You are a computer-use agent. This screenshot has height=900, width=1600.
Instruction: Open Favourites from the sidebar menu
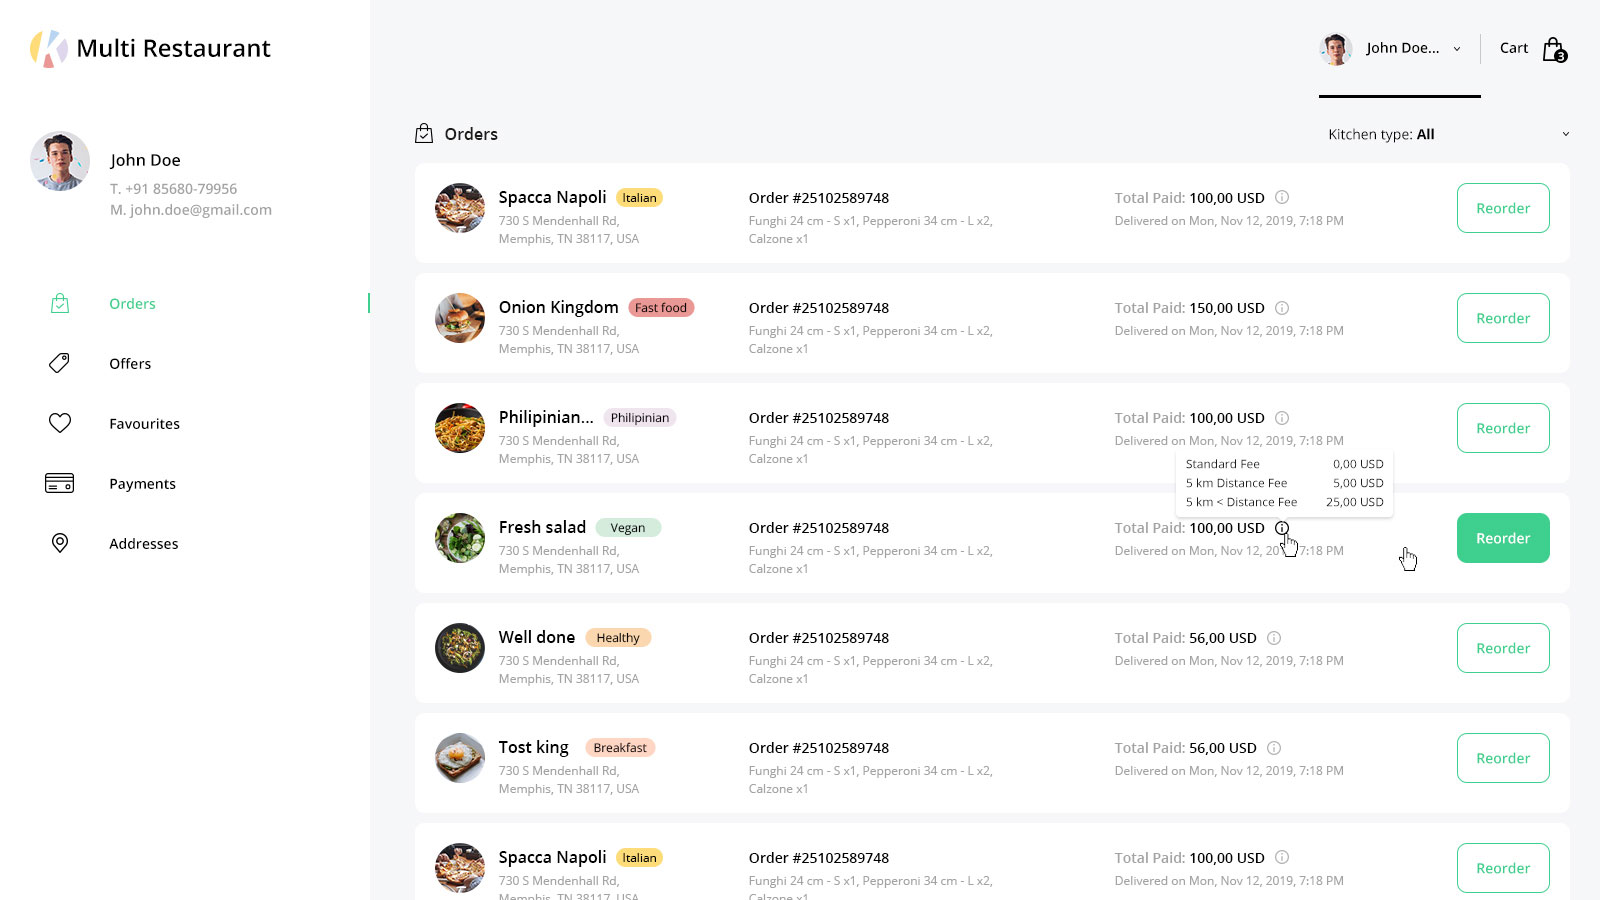click(x=145, y=424)
